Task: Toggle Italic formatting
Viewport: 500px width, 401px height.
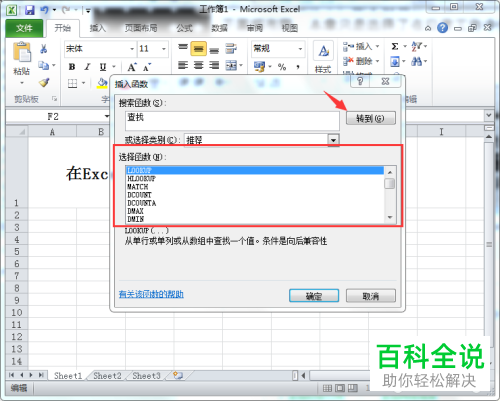Action: coord(87,67)
